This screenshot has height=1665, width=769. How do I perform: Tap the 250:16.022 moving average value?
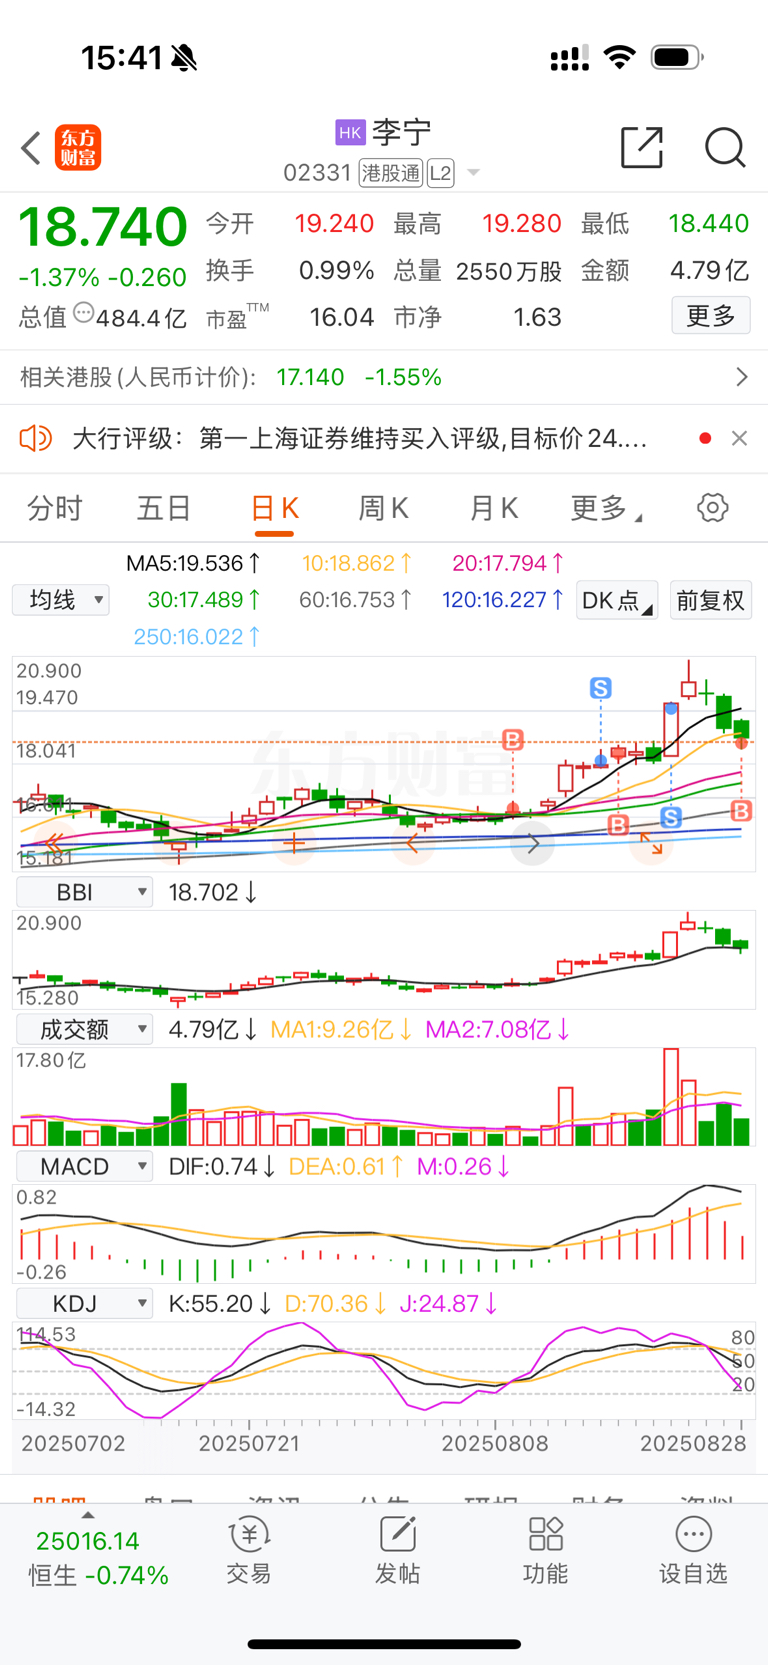point(197,636)
